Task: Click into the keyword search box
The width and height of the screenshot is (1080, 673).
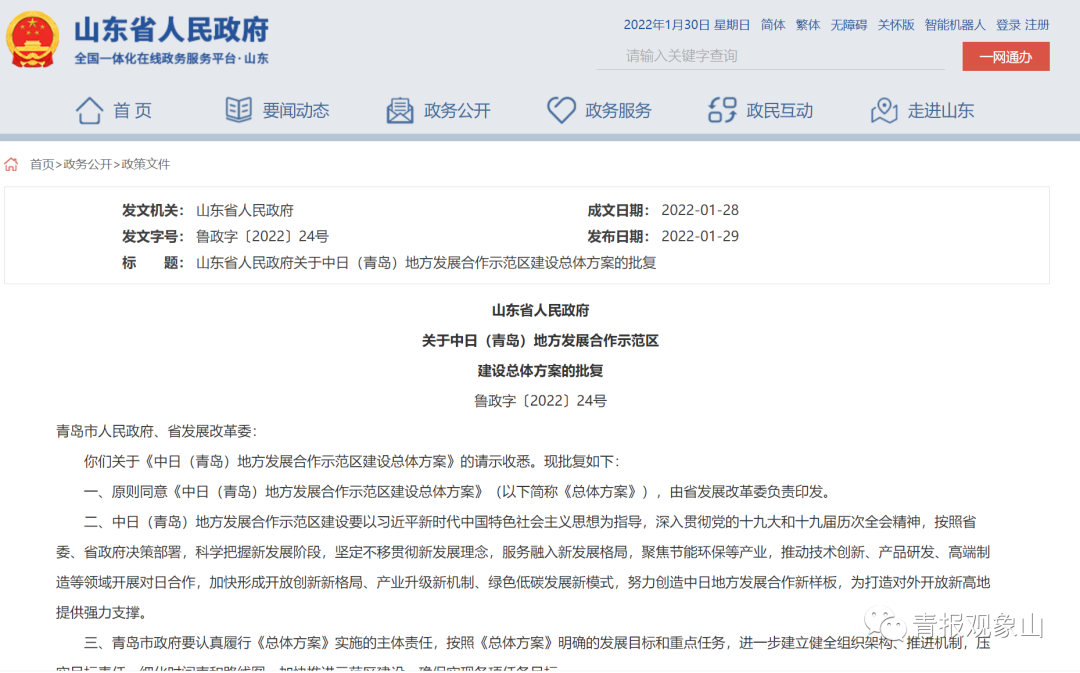Action: tap(770, 56)
